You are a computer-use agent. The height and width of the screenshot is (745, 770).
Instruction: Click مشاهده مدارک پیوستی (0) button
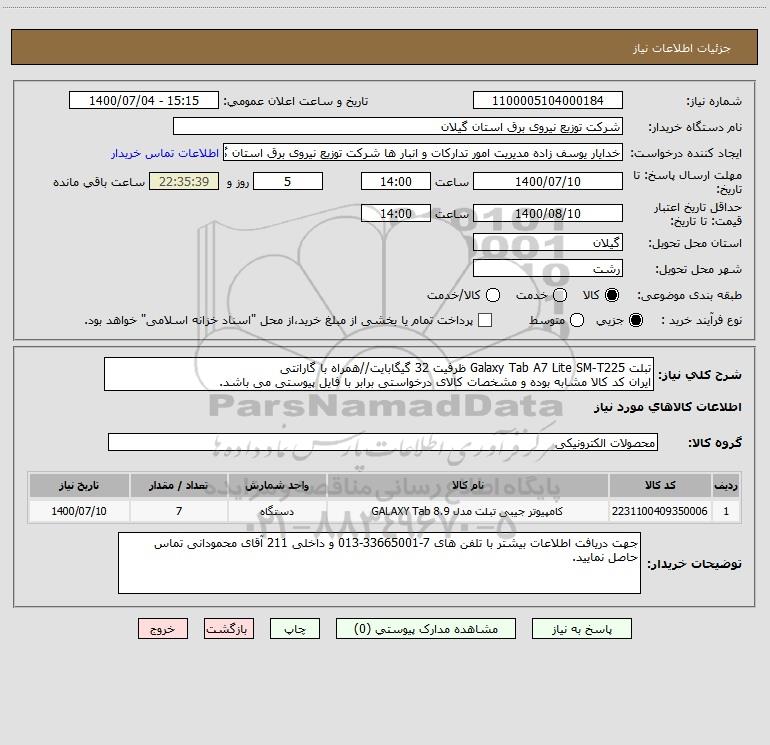426,629
